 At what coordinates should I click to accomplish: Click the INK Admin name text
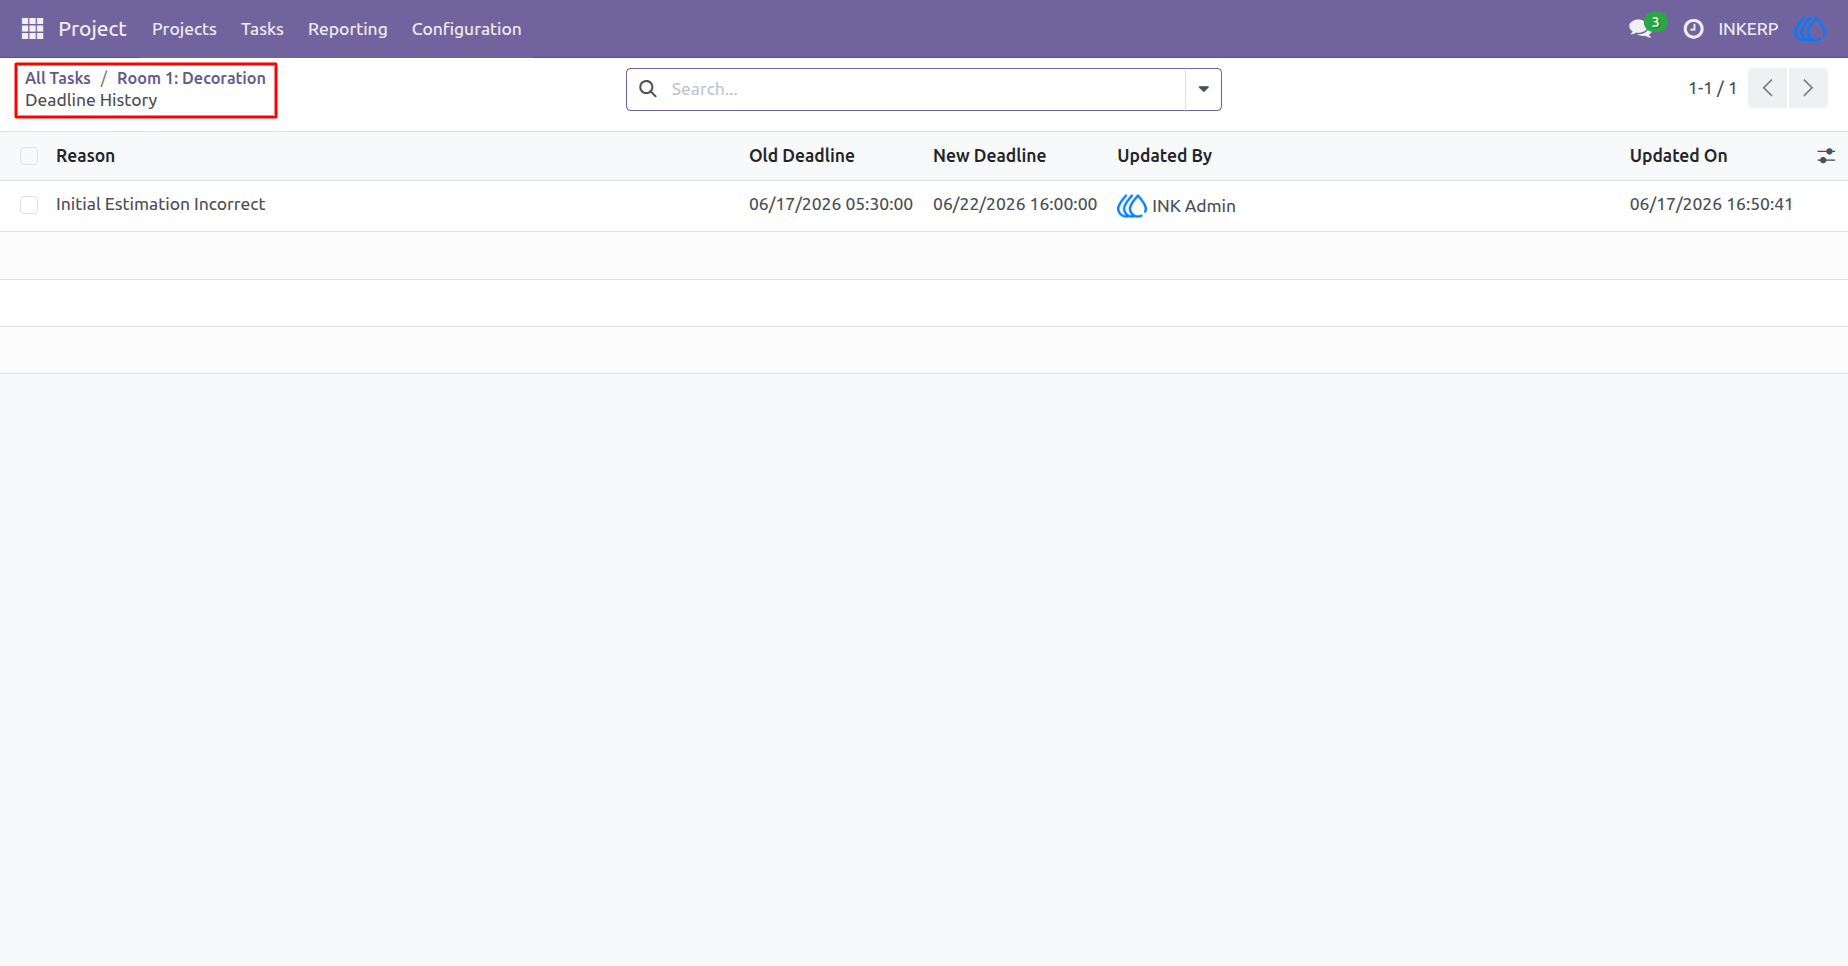point(1194,206)
